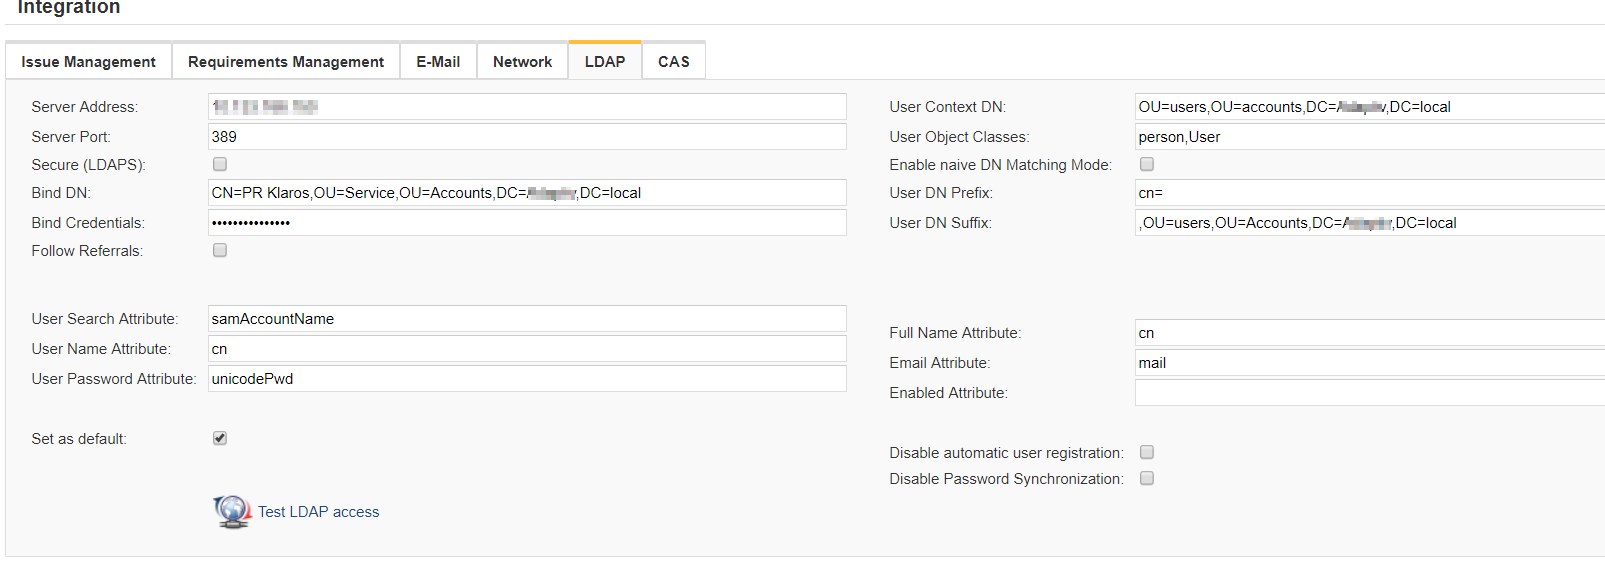This screenshot has height=562, width=1605.
Task: Uncheck the Set as default checkbox
Action: [x=220, y=438]
